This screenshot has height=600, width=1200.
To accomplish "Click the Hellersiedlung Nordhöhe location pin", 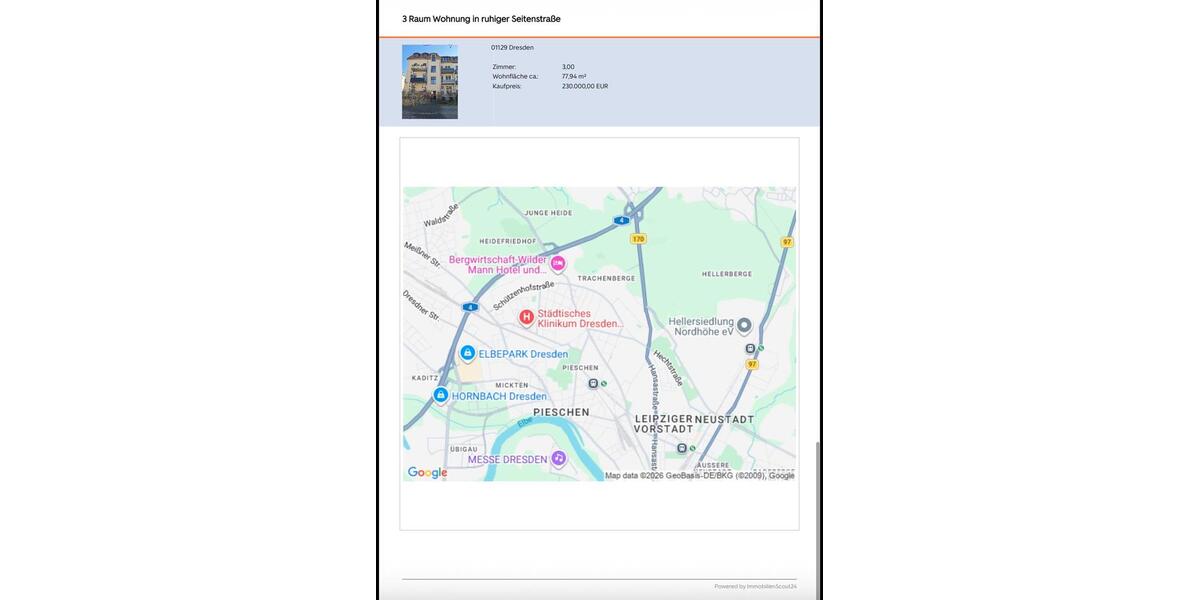I will coord(744,325).
